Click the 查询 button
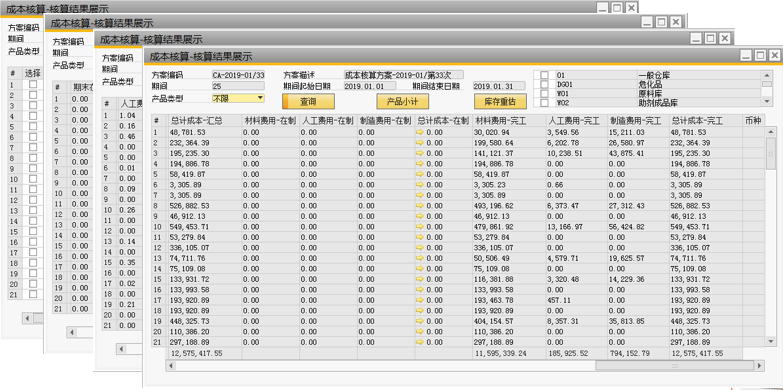The image size is (783, 390). (308, 101)
